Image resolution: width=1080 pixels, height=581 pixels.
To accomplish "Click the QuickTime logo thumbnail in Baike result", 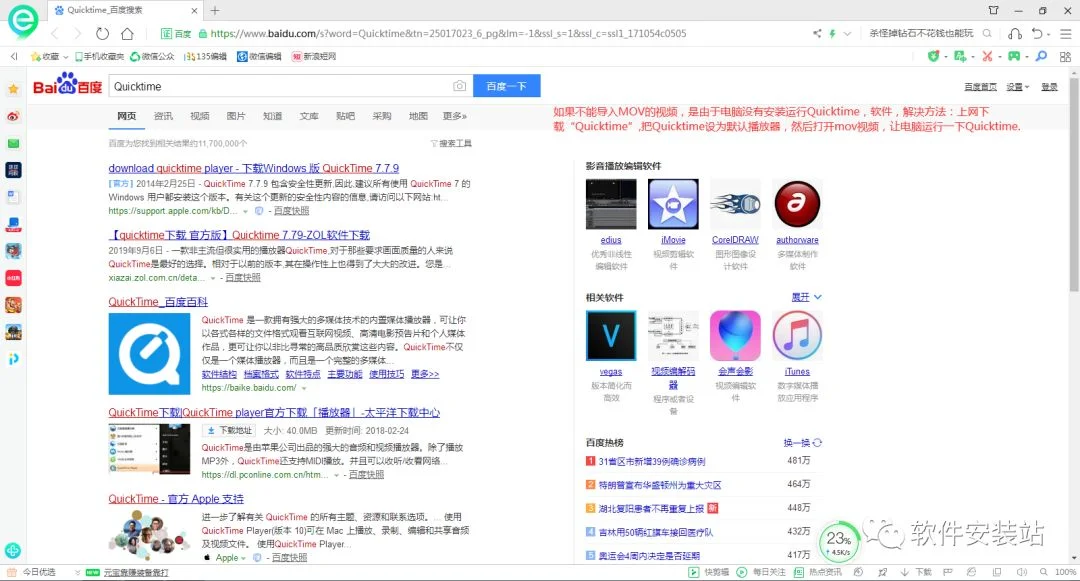I will tap(149, 354).
